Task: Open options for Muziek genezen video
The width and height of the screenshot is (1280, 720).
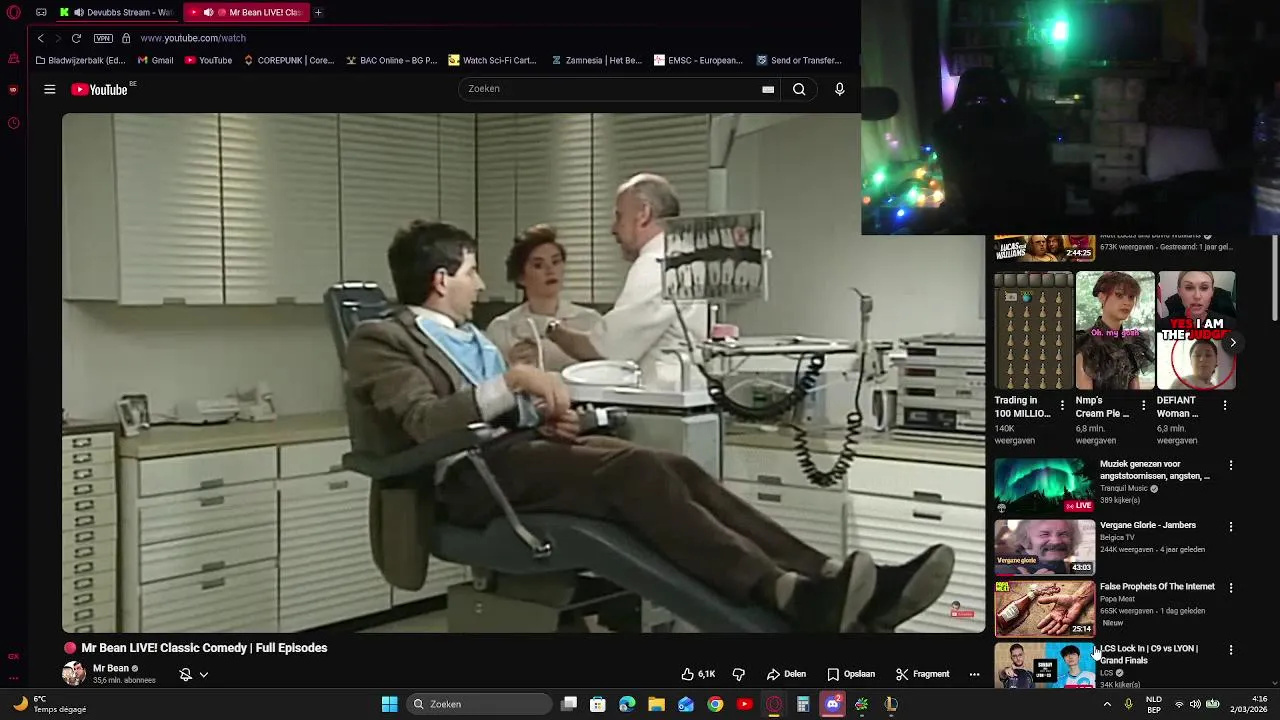Action: (1231, 465)
